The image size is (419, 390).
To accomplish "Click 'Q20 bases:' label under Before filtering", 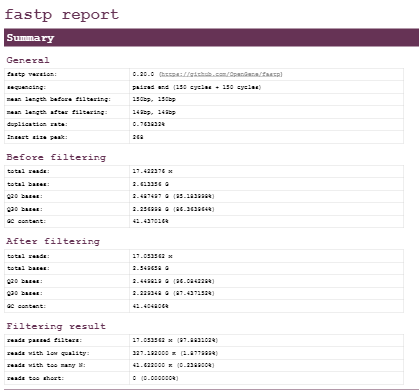I will [x=25, y=196].
